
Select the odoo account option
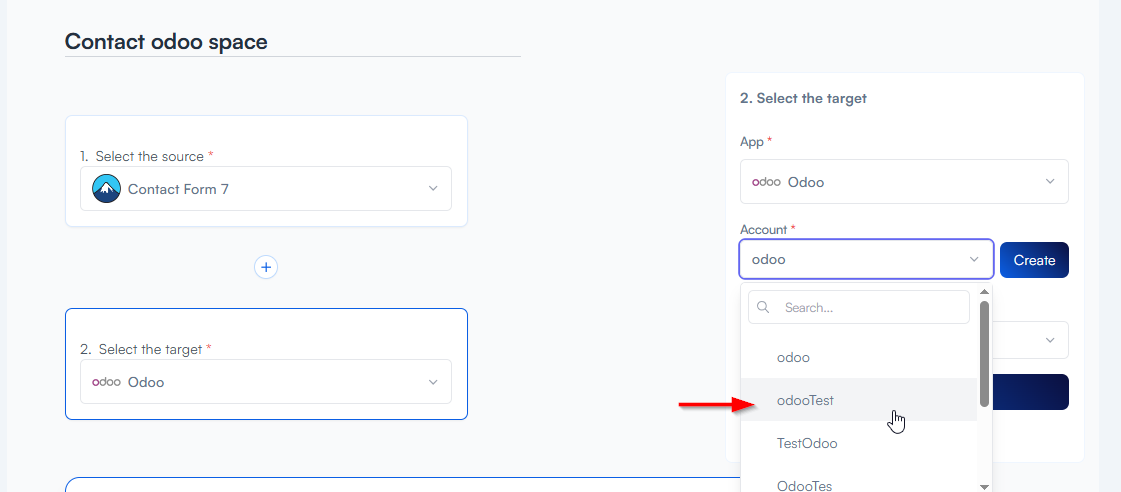[793, 357]
